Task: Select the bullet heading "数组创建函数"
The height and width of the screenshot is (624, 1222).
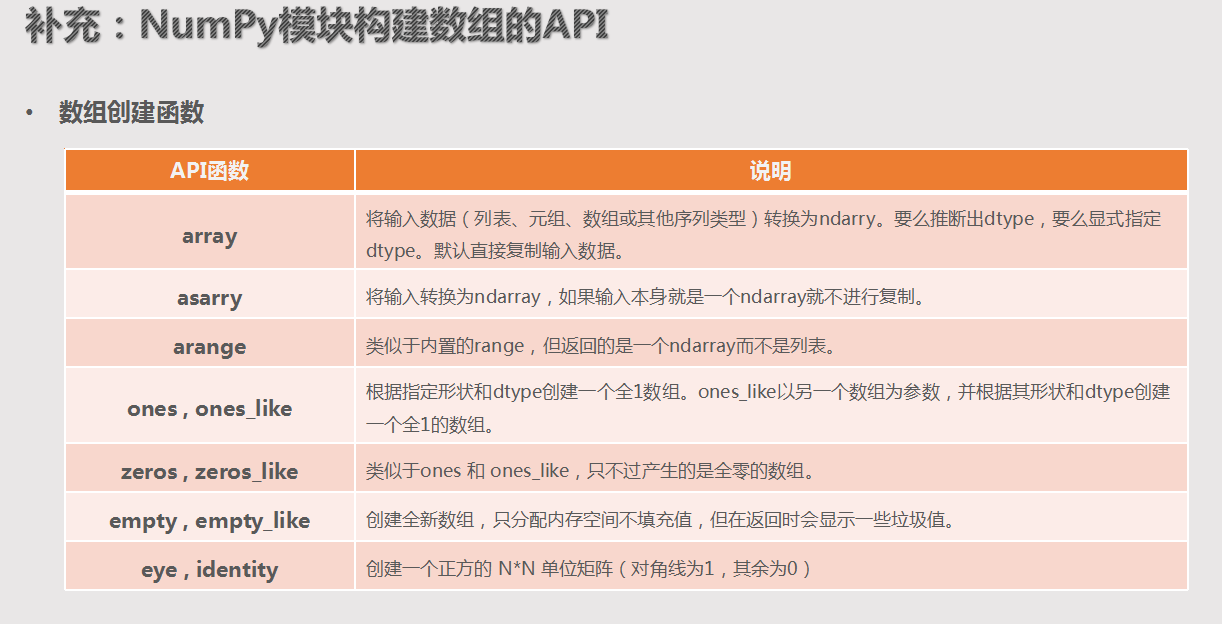Action: coord(131,112)
